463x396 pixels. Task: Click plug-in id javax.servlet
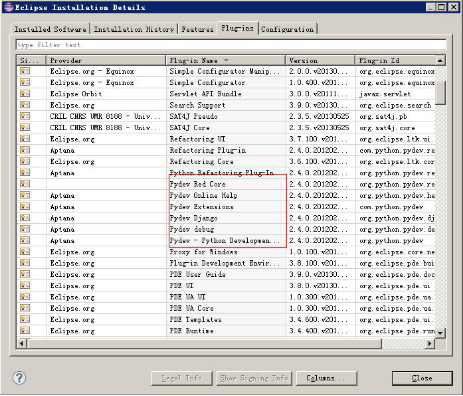(x=385, y=94)
